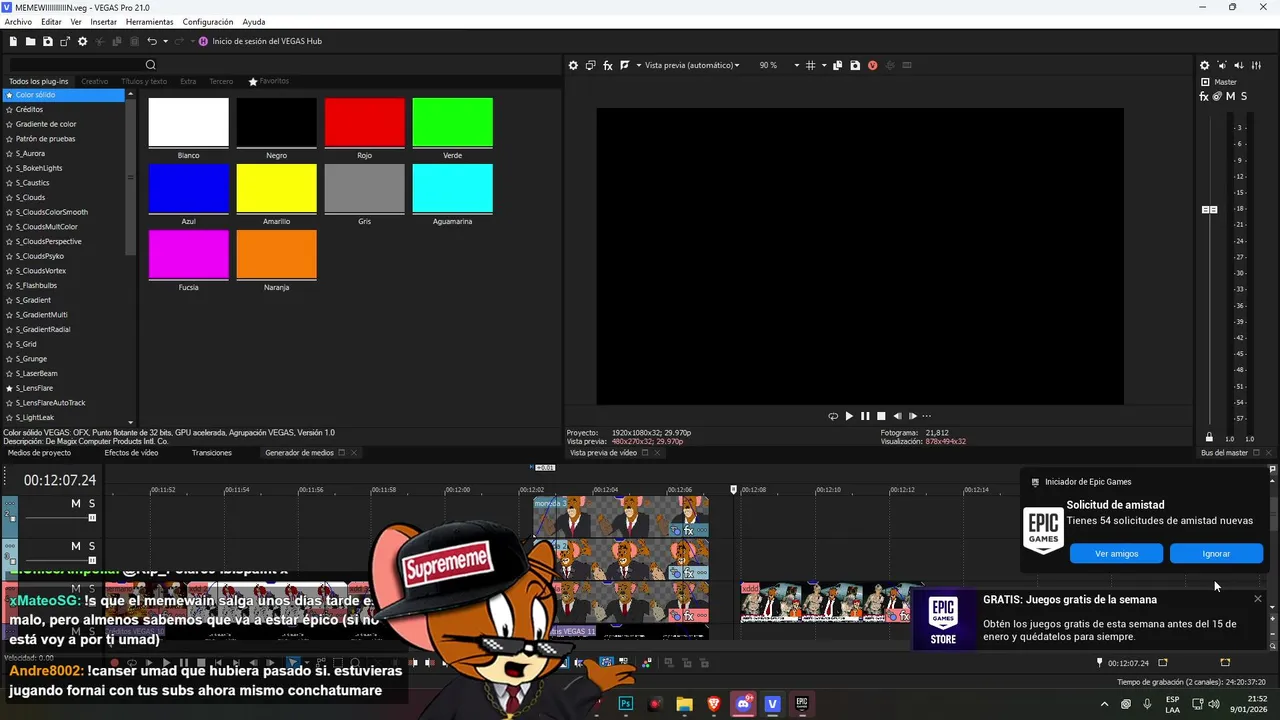Click the plug-in search magnifier icon

[151, 65]
